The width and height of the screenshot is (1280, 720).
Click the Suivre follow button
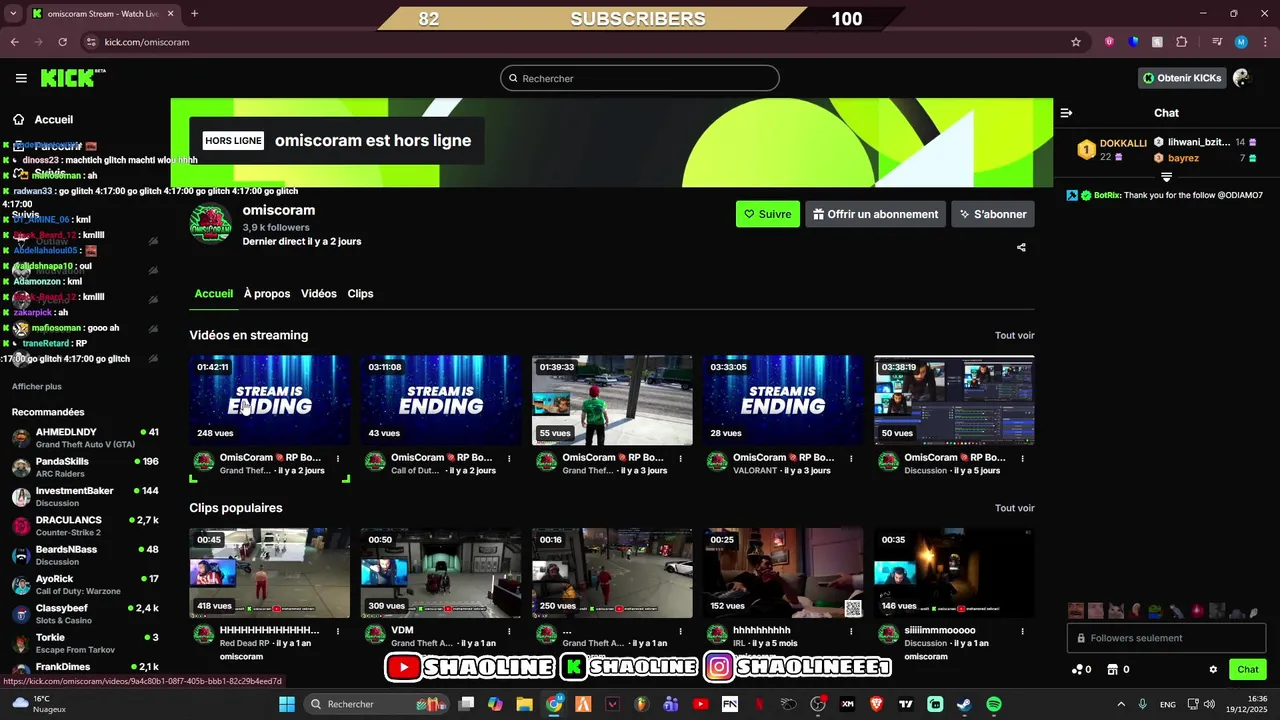768,214
